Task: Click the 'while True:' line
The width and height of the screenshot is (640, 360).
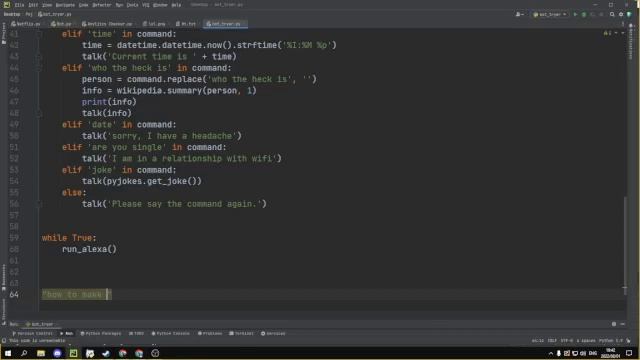Action: pyautogui.click(x=69, y=238)
